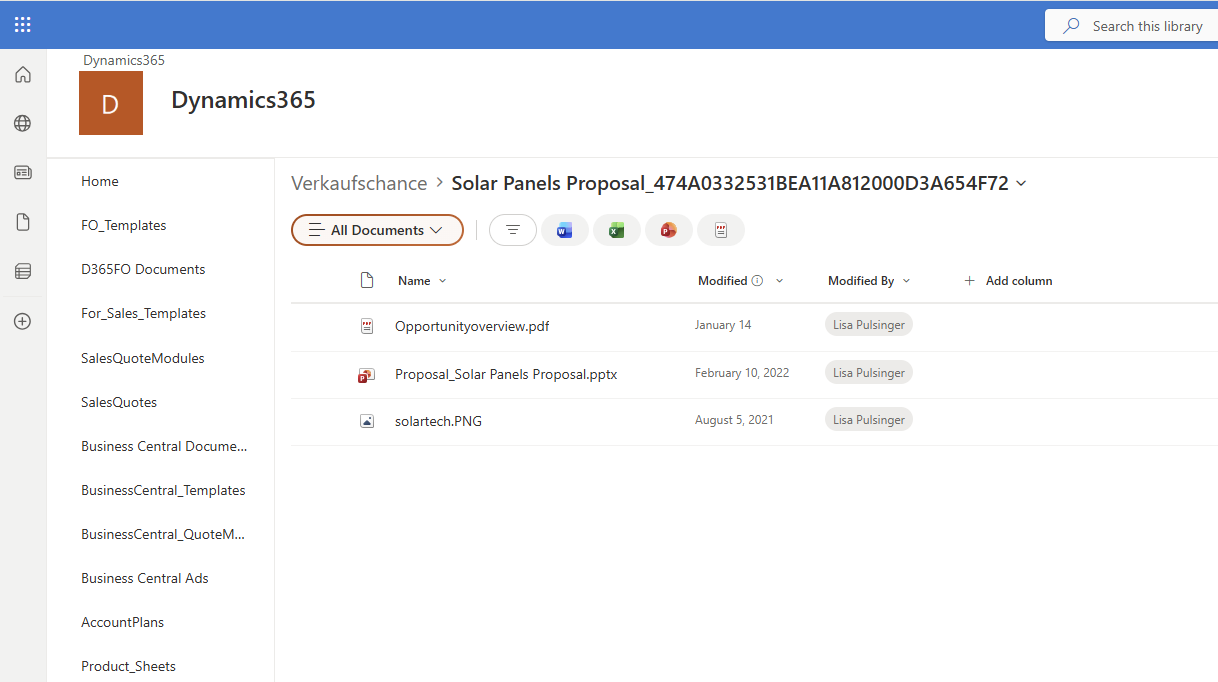Click image icon beside solartech.PNG

coord(367,421)
